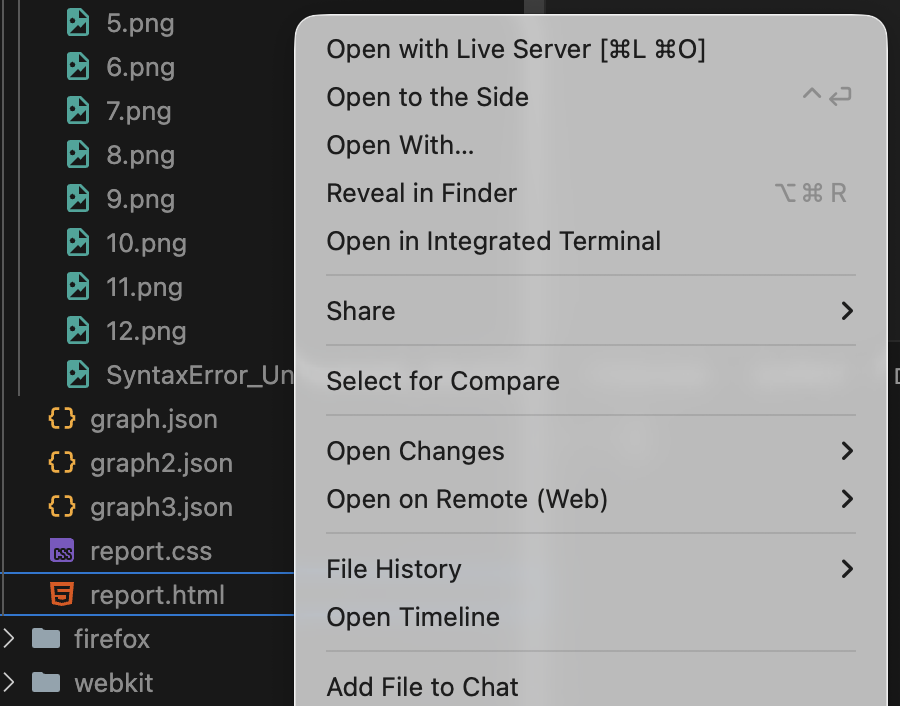Click the CSS file icon for report.css
900x706 pixels.
62,551
